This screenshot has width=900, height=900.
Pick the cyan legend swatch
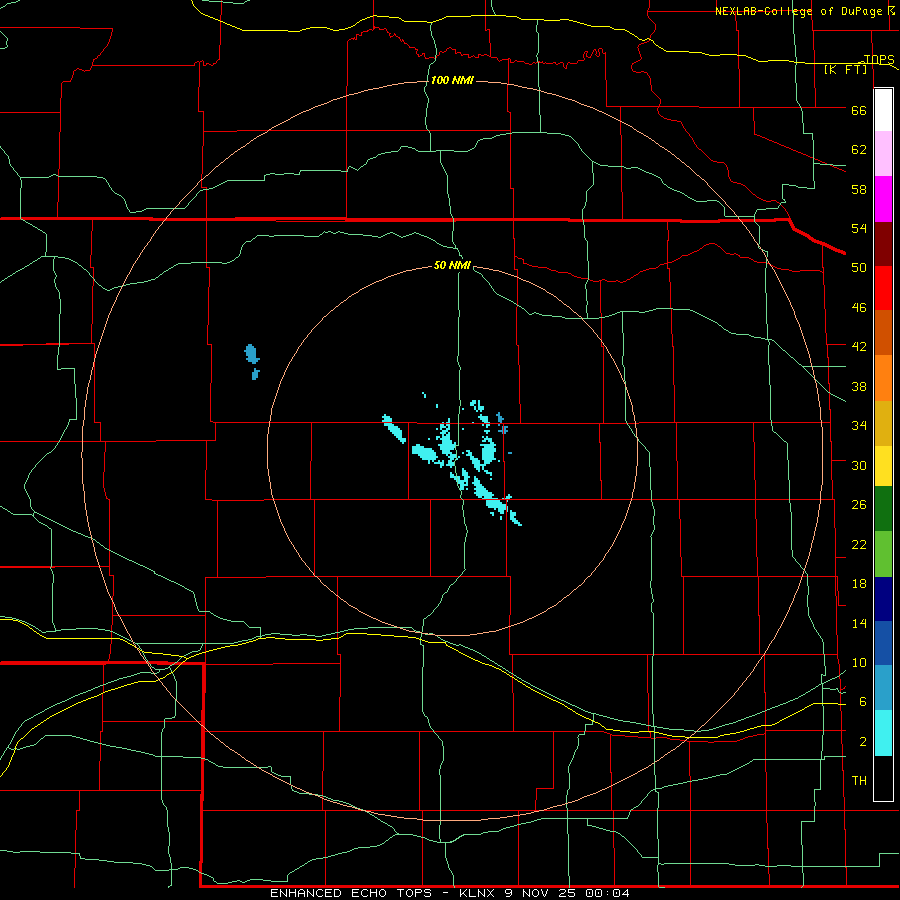(883, 733)
